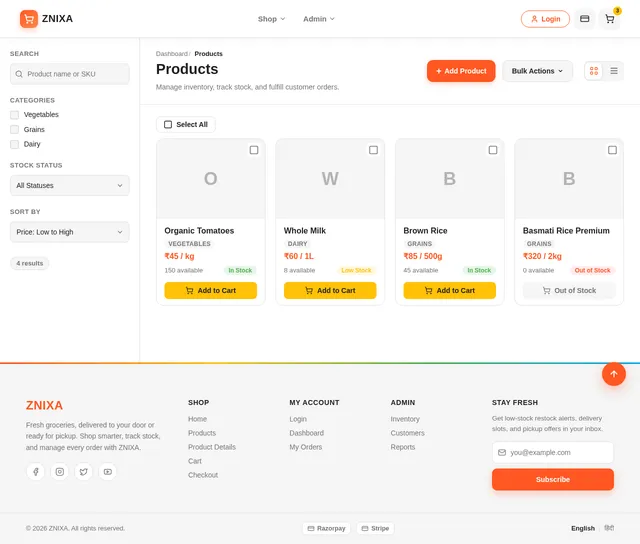The height and width of the screenshot is (544, 640).
Task: Switch to grid view layout
Action: coord(594,71)
